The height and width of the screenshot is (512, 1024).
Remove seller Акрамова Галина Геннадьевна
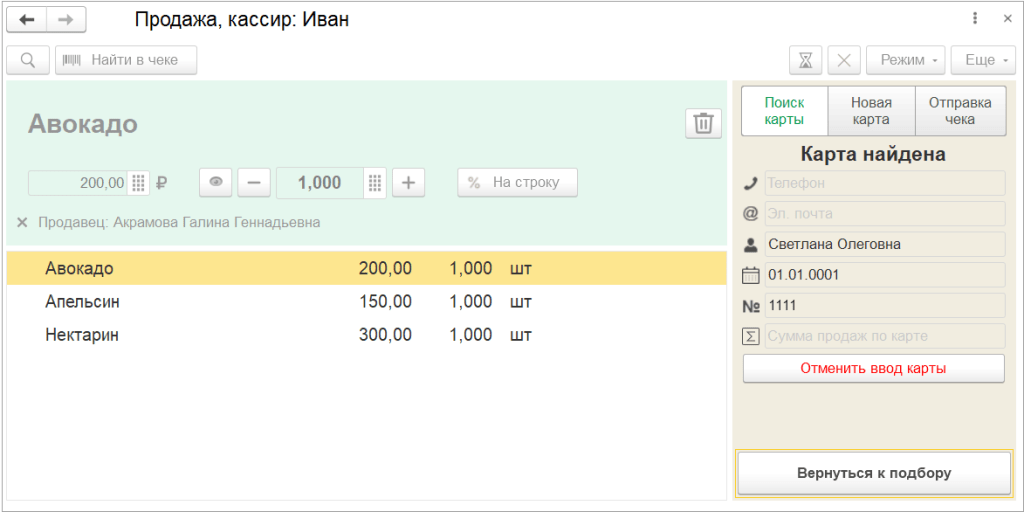tap(22, 223)
